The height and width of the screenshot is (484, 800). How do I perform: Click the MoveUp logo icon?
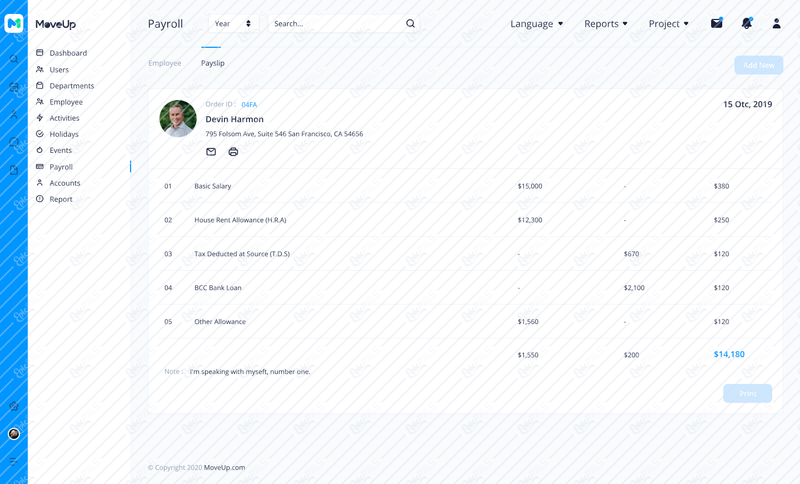tap(14, 23)
